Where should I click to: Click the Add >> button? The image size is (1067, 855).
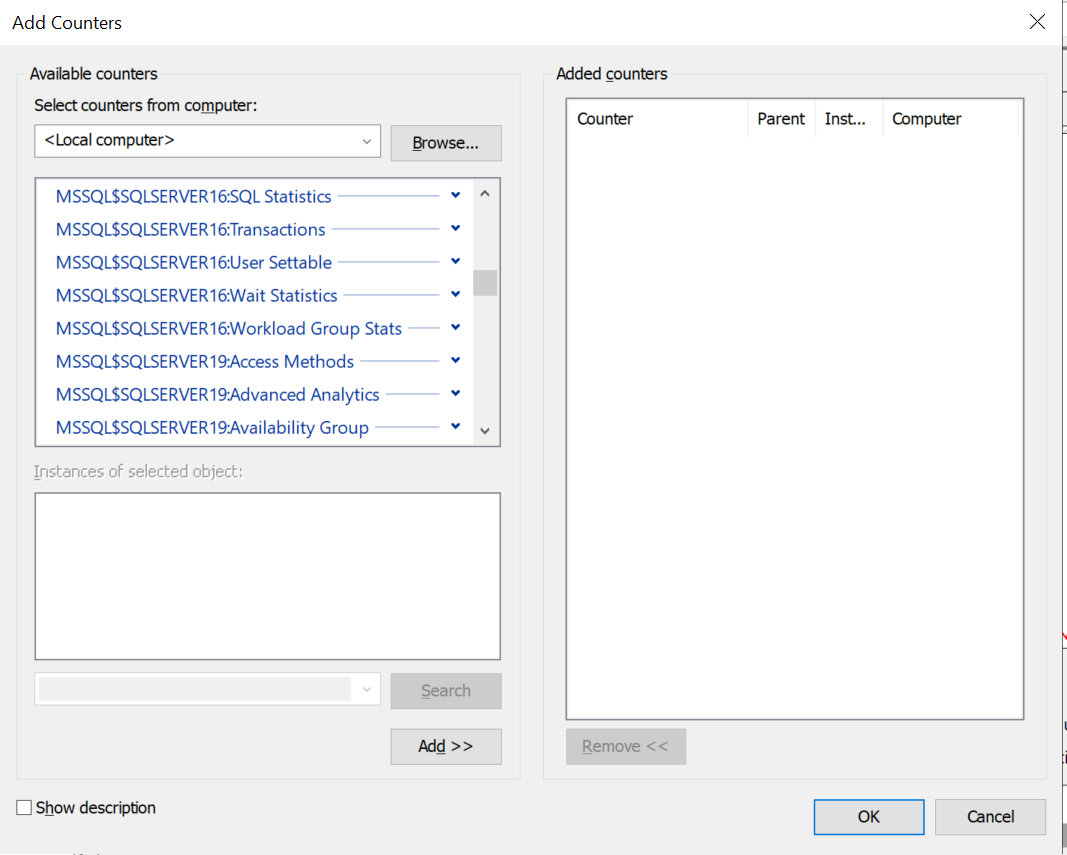[446, 747]
